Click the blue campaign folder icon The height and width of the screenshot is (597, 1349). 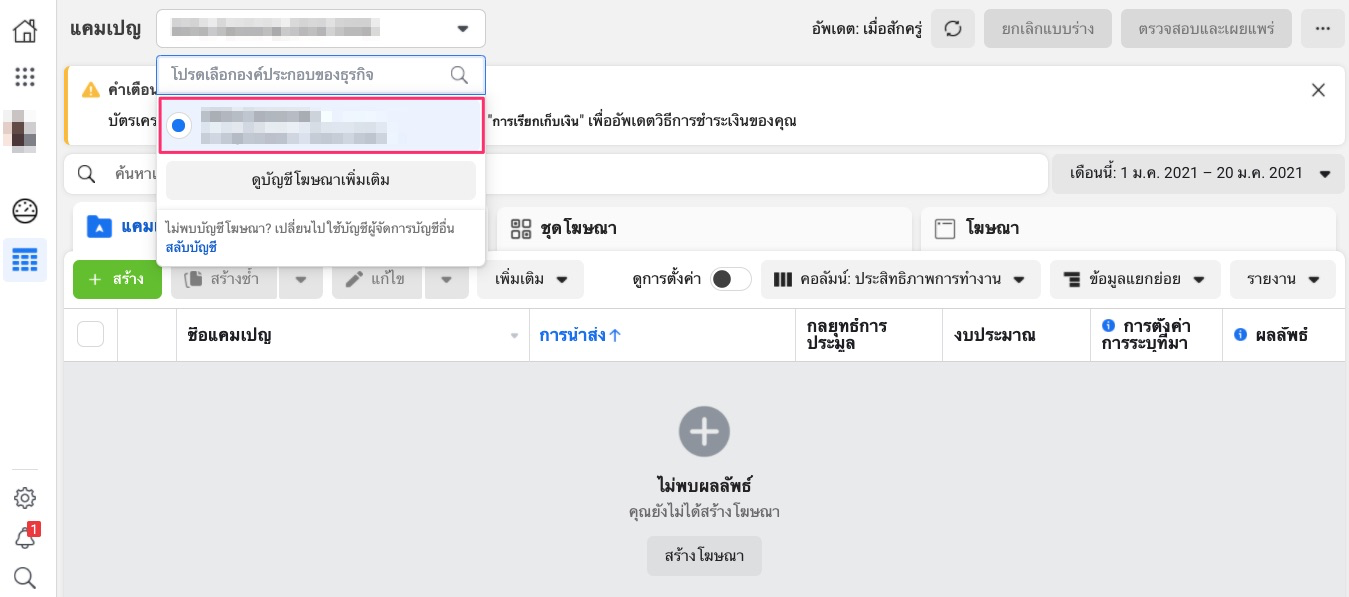[98, 227]
